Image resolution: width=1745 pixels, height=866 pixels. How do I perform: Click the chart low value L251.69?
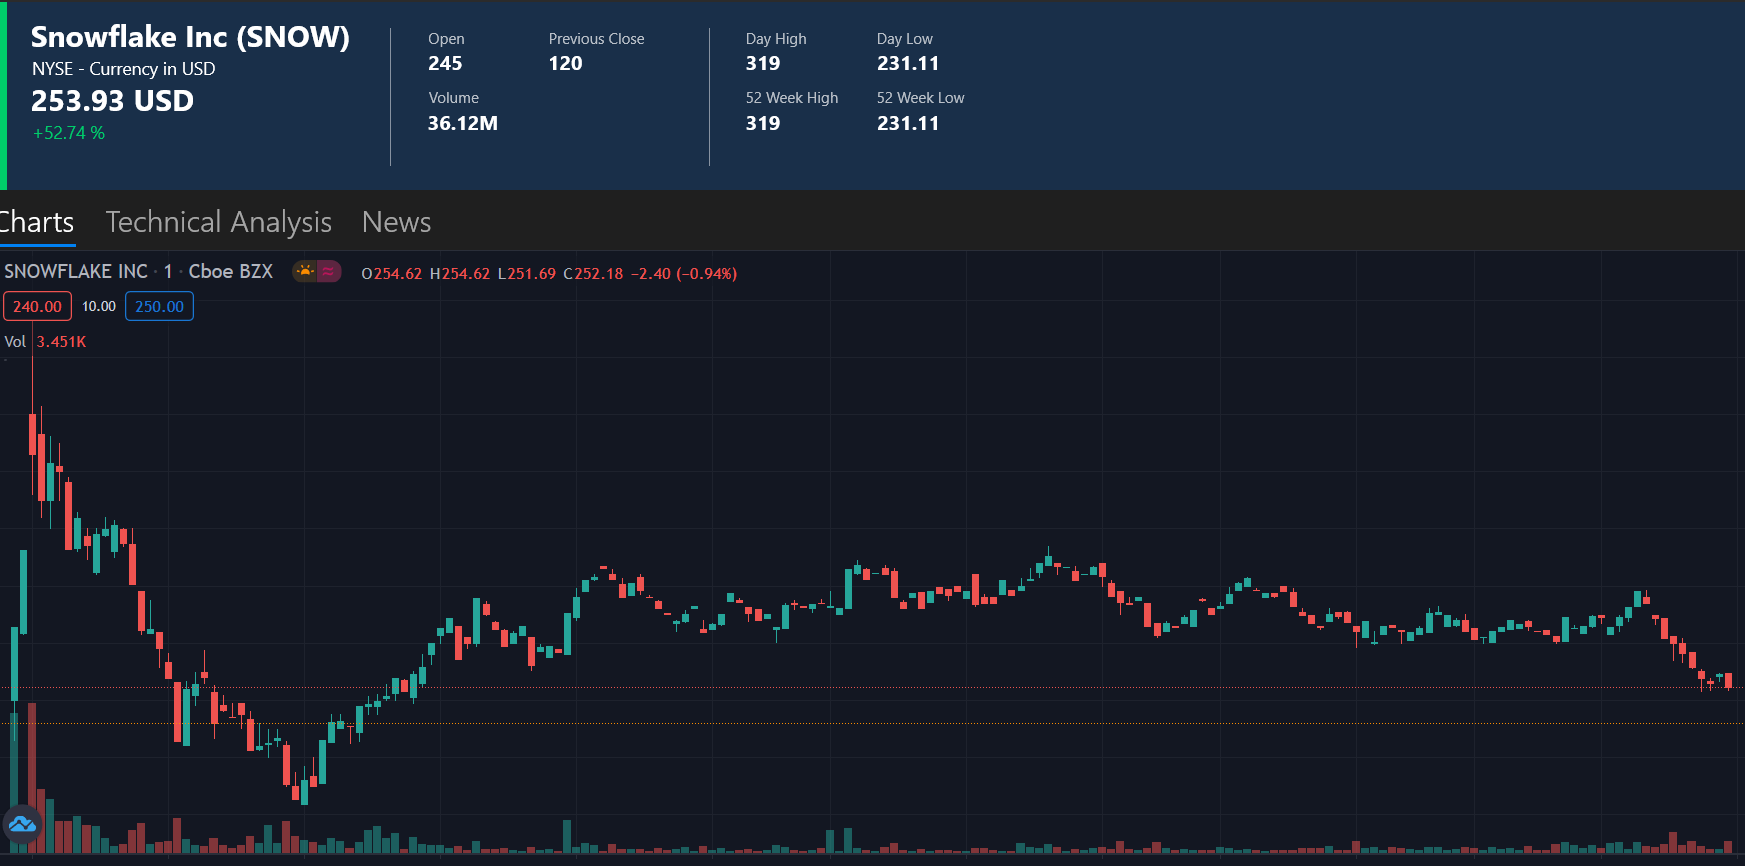tap(527, 274)
